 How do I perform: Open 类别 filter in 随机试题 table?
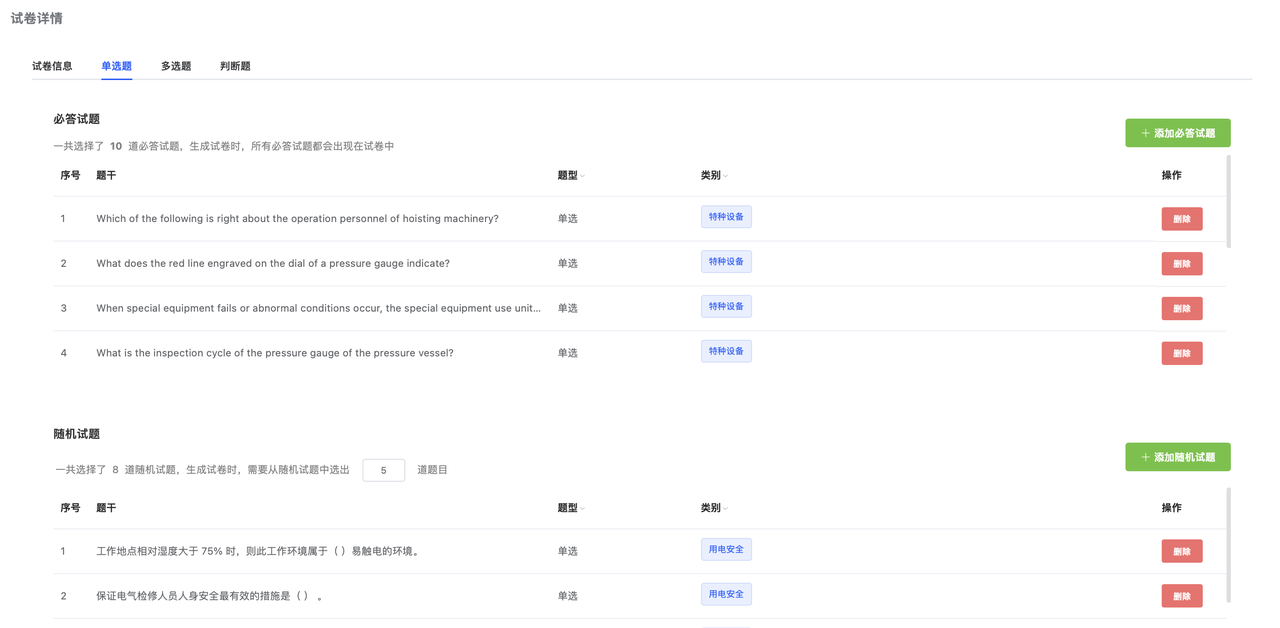point(725,509)
